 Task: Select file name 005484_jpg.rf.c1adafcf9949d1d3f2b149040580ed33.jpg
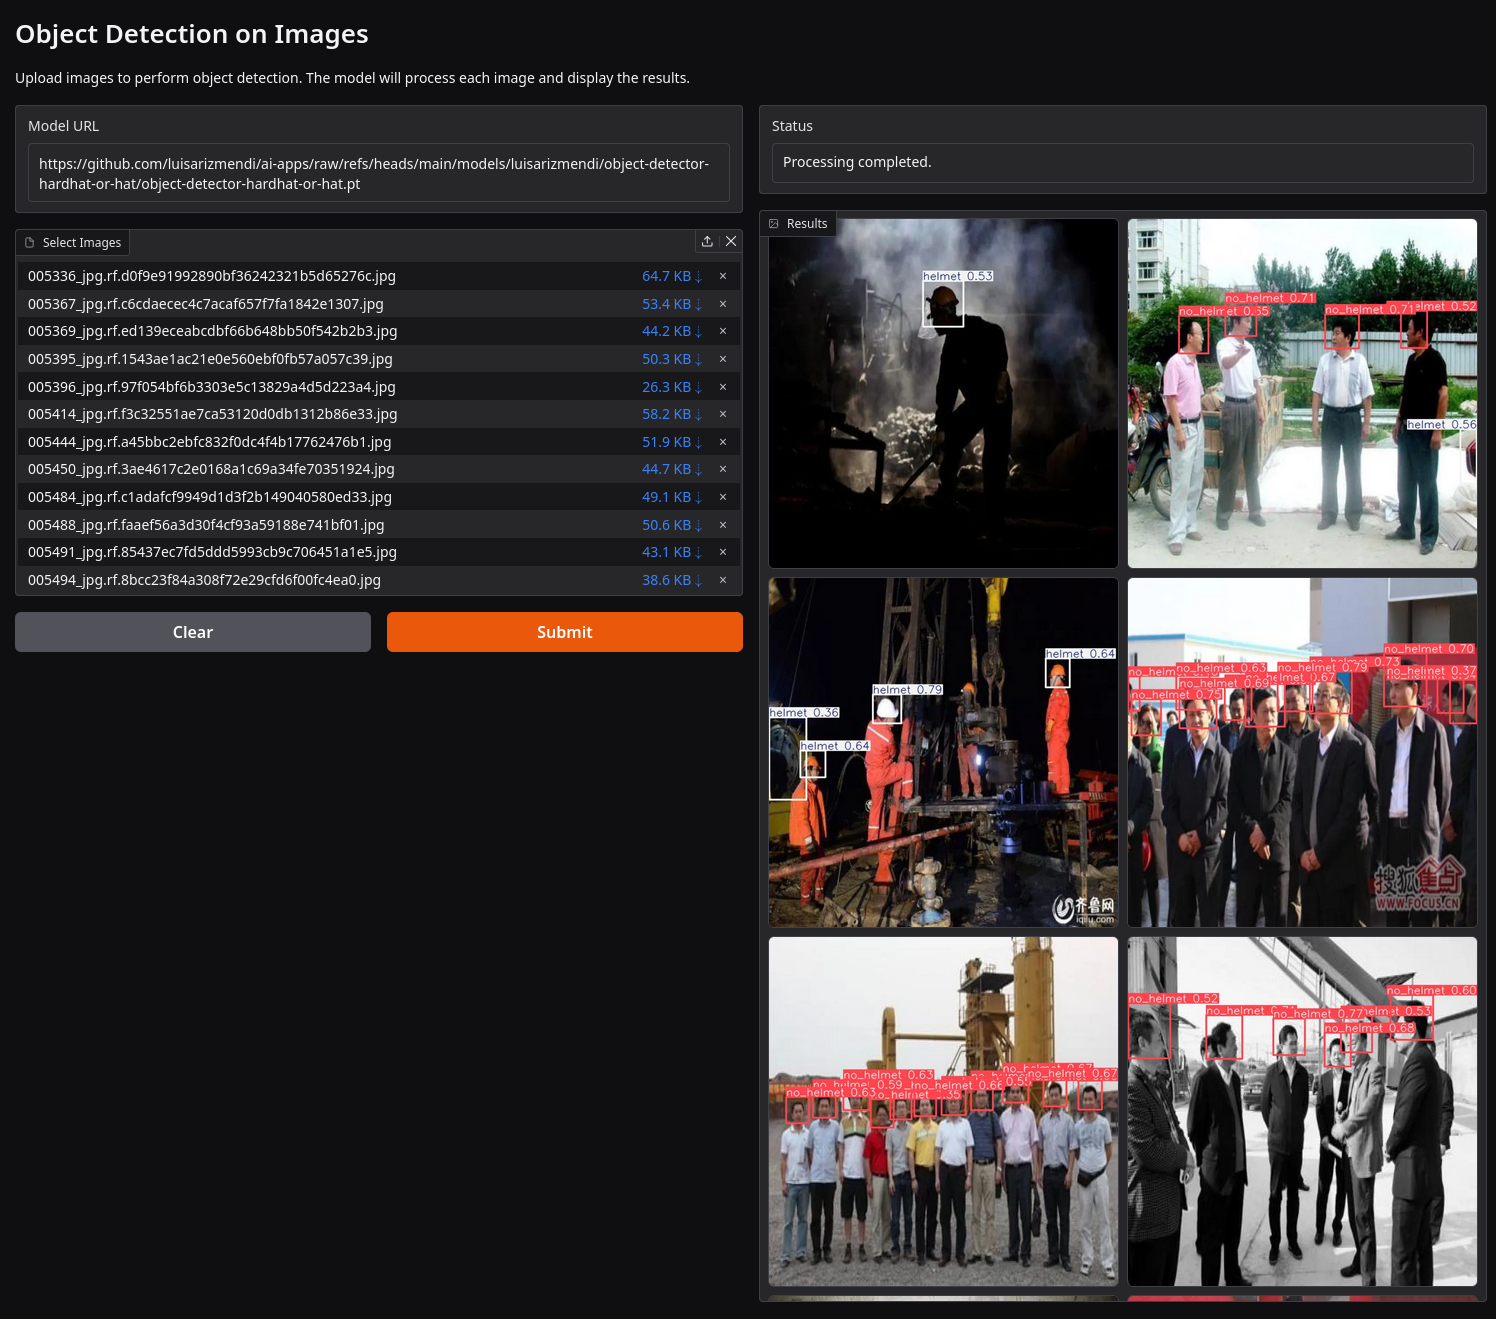coord(210,497)
